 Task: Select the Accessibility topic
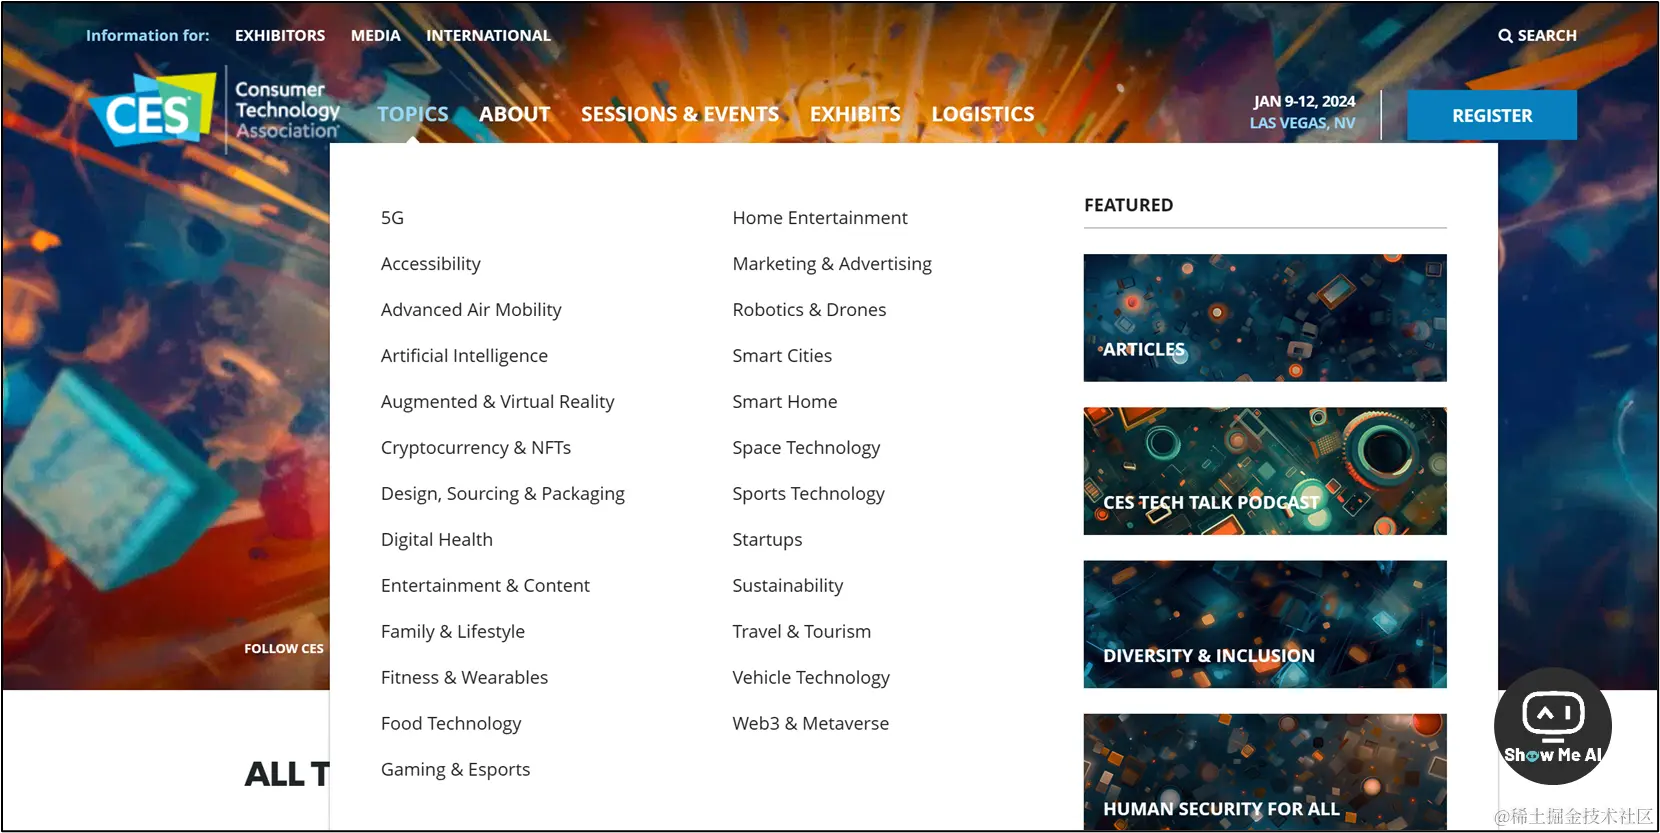tap(431, 264)
